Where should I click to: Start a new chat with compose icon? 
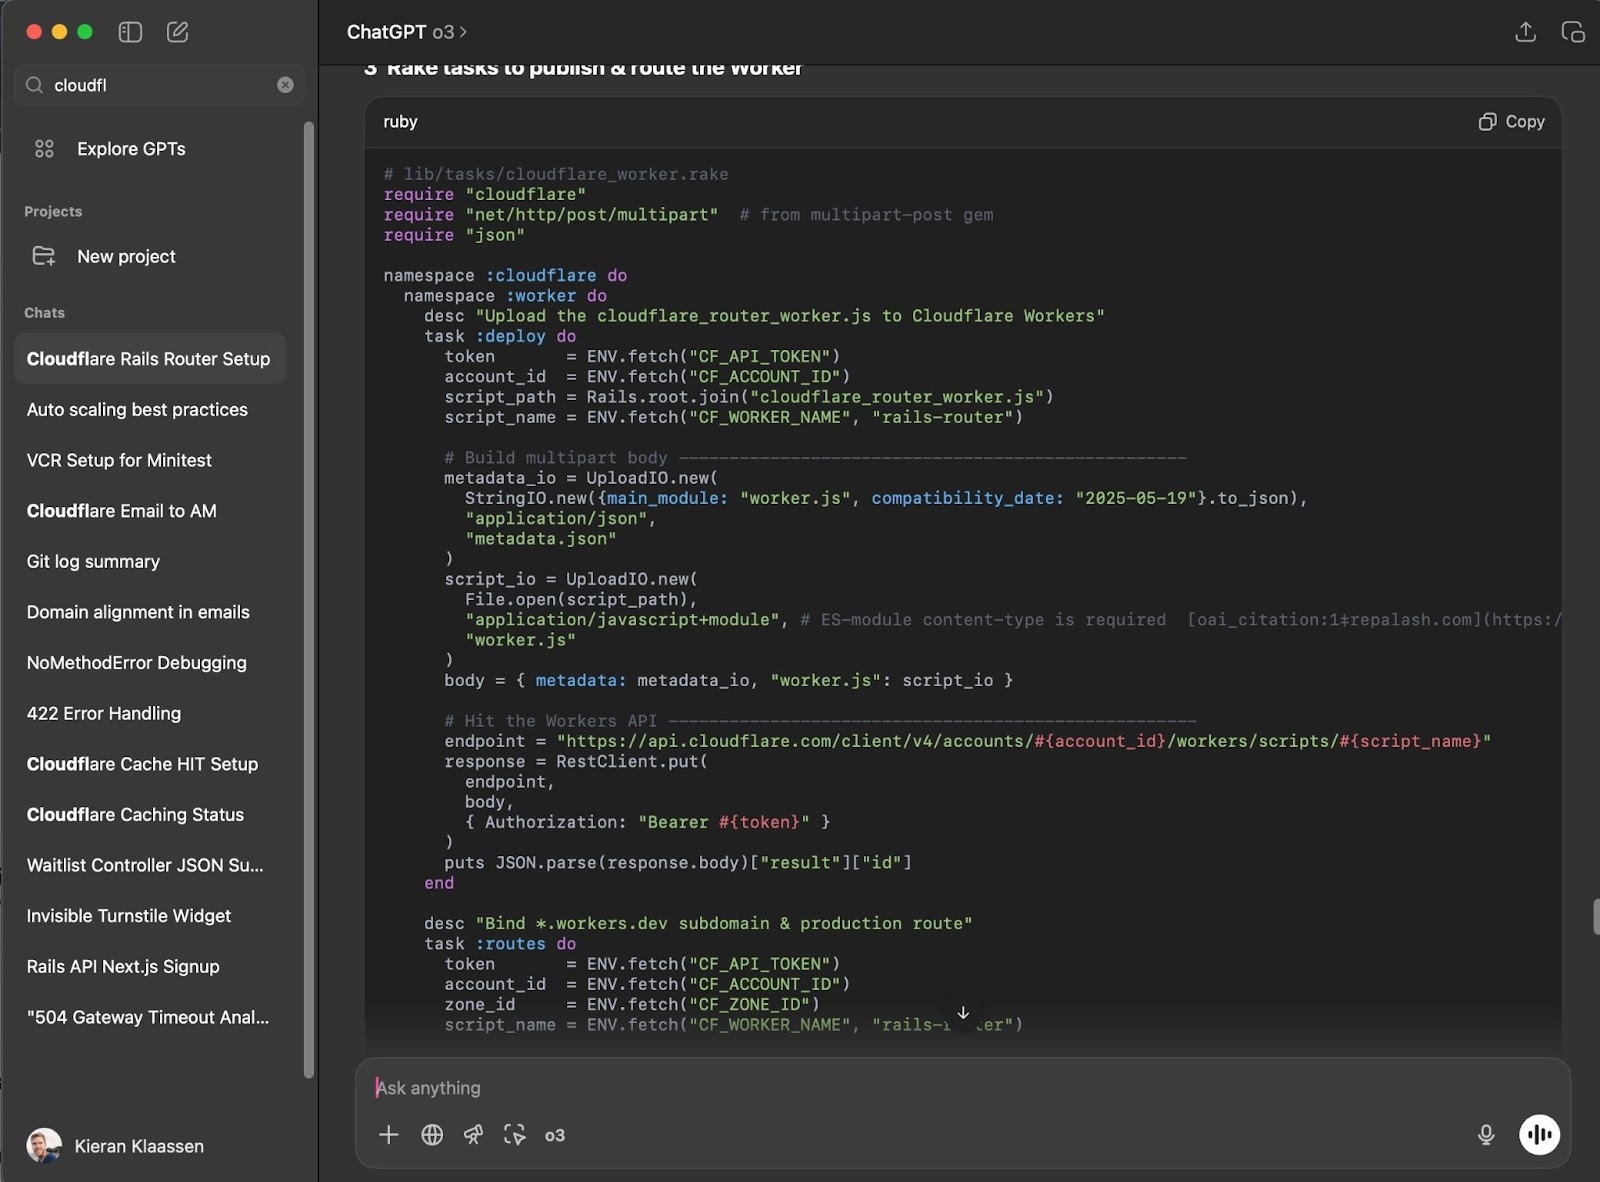[x=177, y=32]
